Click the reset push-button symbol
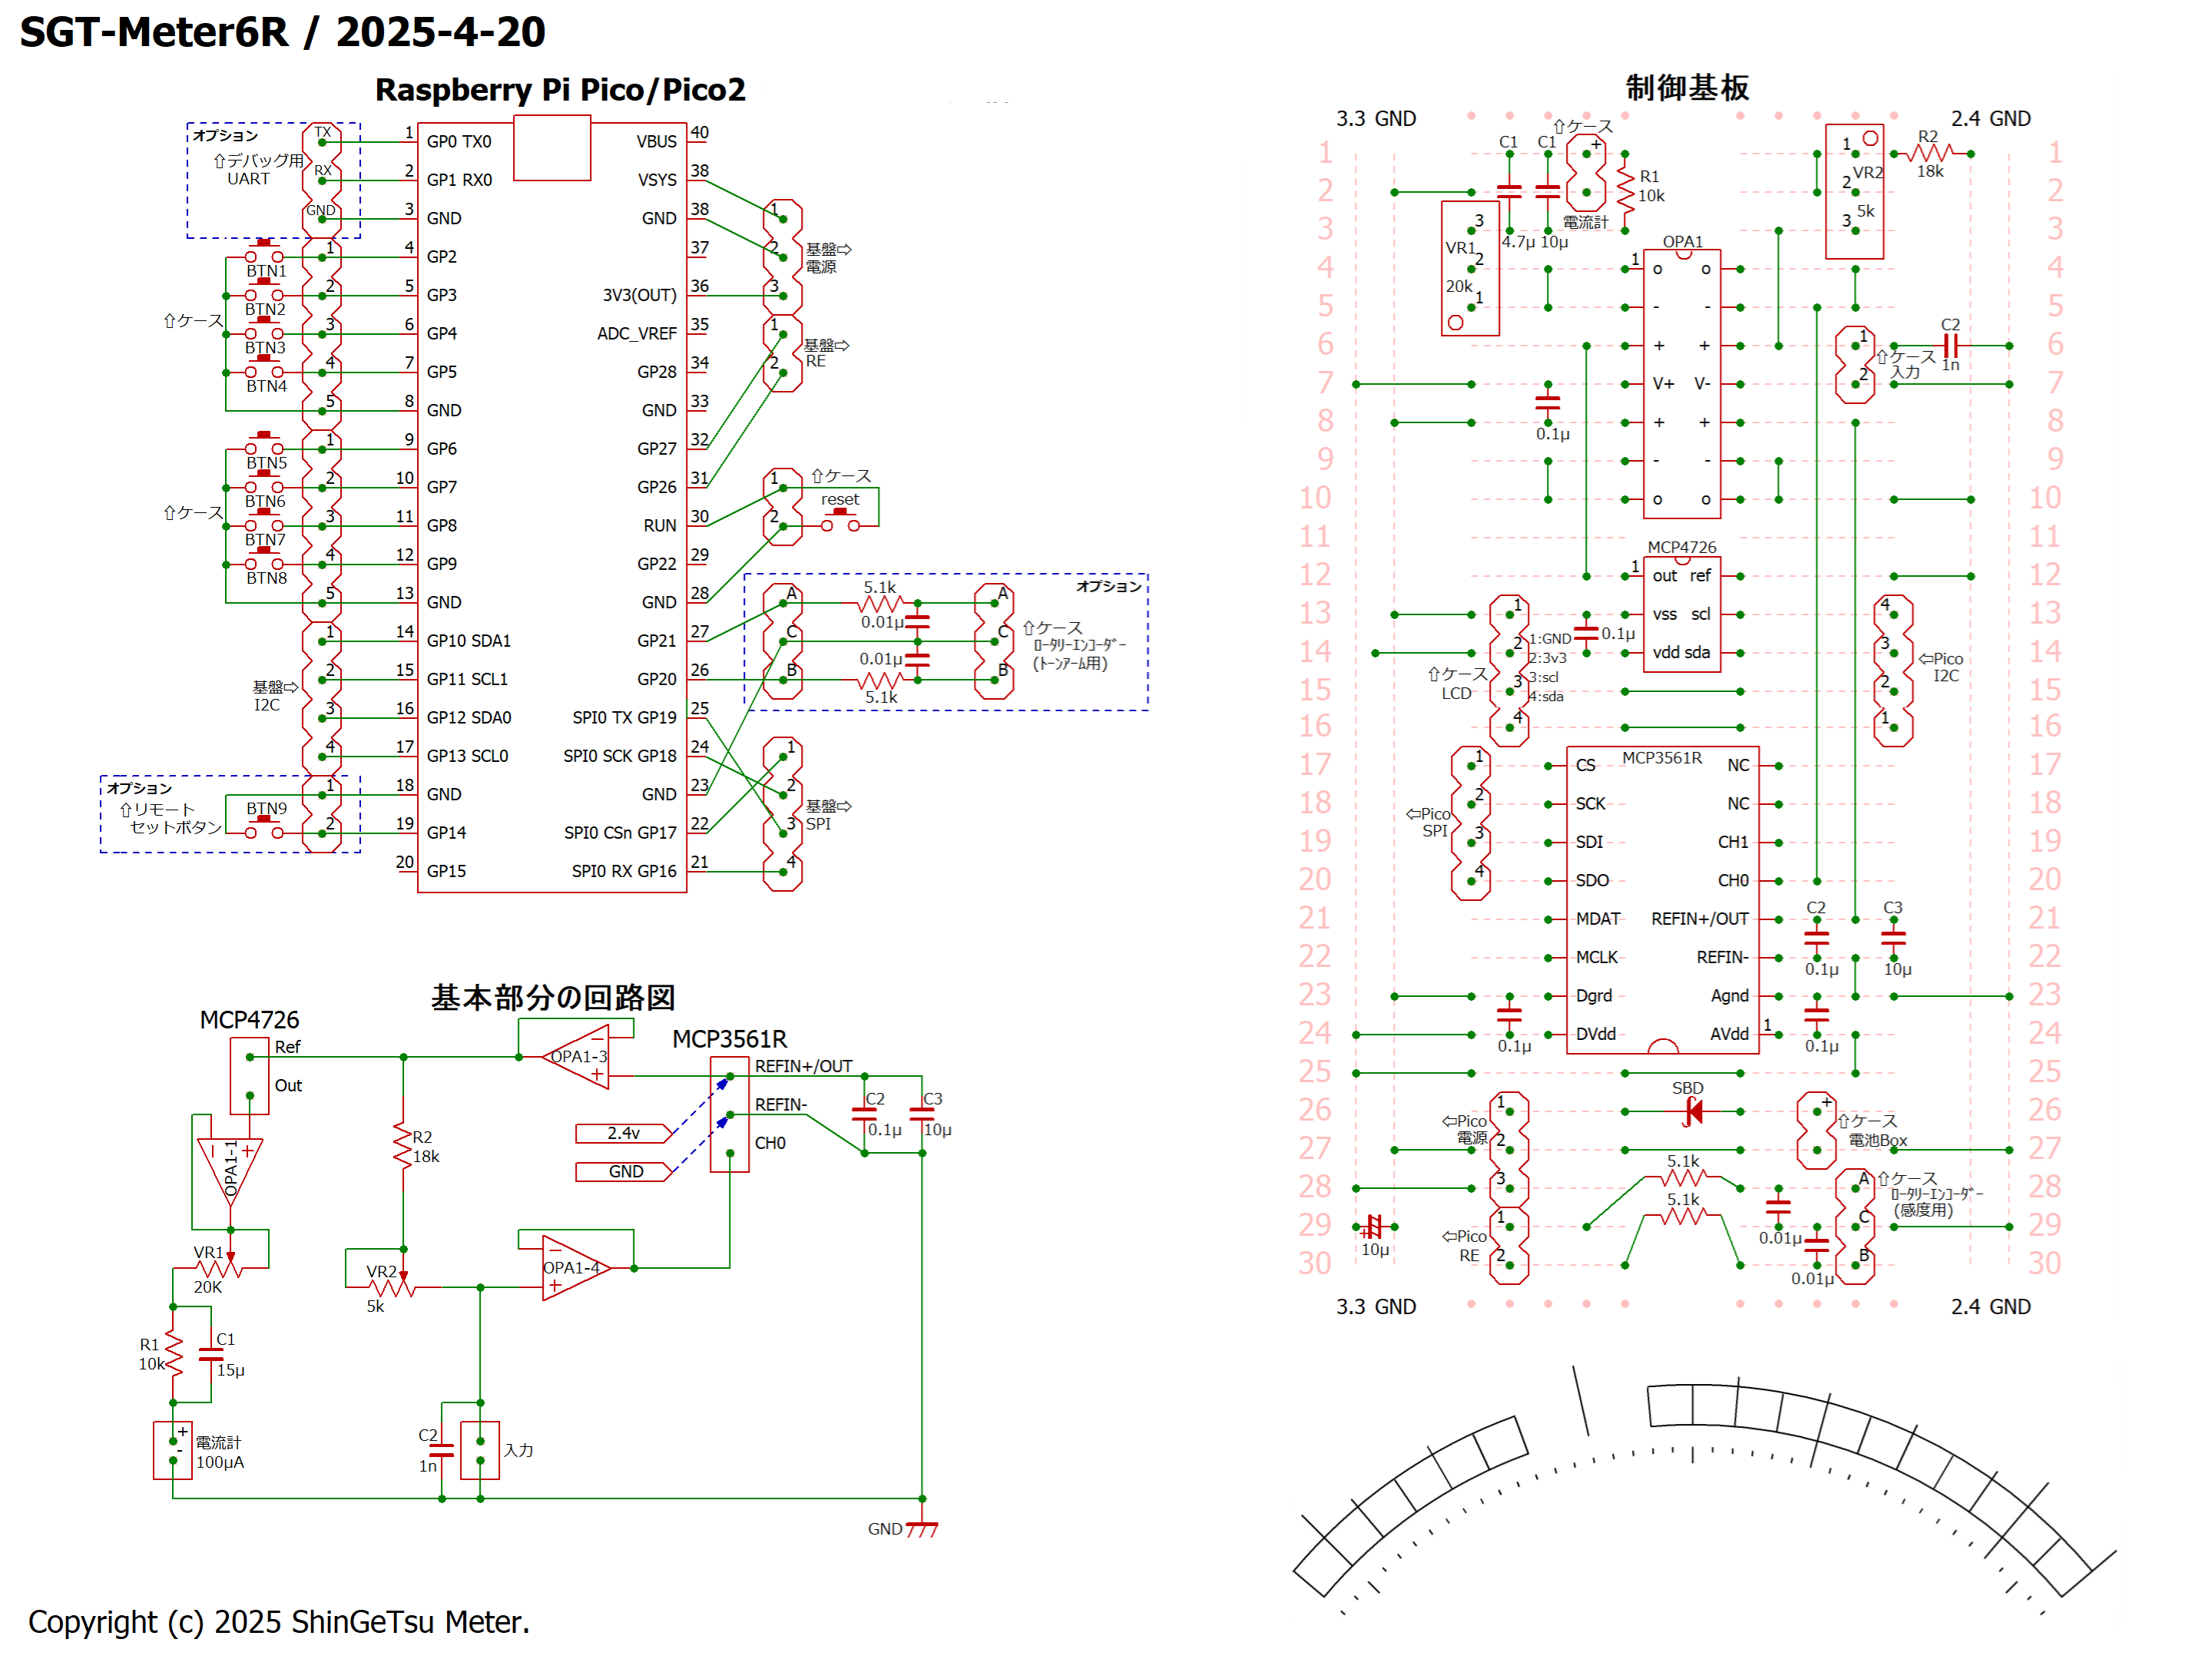2212x1659 pixels. point(840,520)
